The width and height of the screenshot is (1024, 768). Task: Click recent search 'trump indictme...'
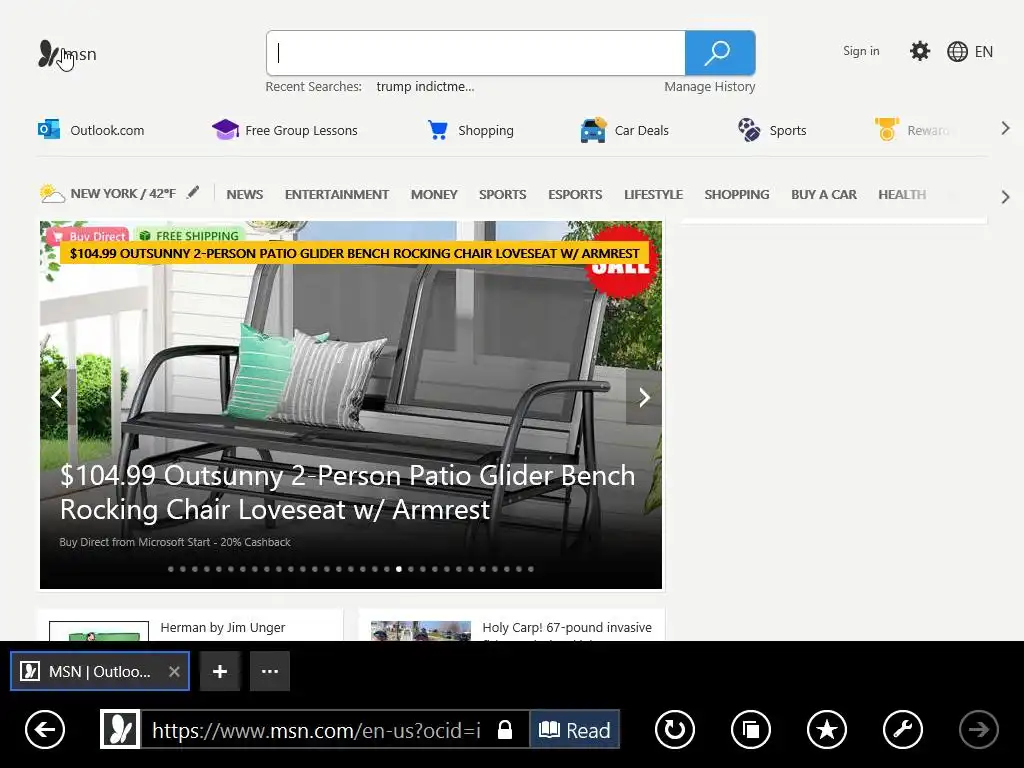[425, 86]
